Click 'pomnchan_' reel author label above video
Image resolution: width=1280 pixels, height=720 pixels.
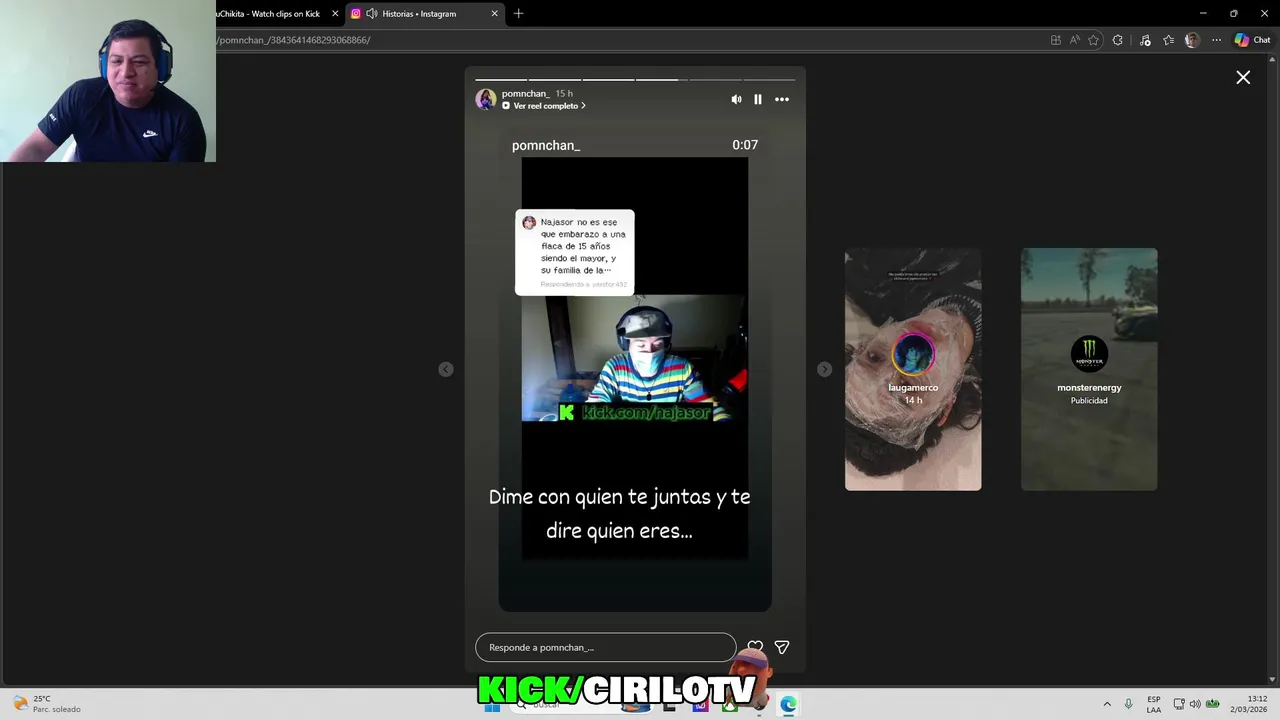[546, 145]
